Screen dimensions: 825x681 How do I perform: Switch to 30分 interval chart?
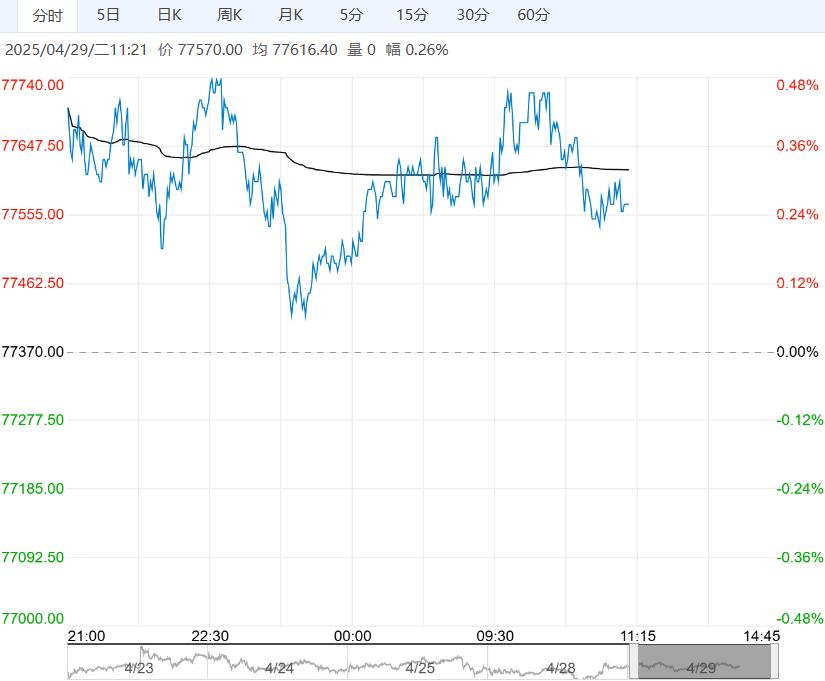(x=473, y=15)
